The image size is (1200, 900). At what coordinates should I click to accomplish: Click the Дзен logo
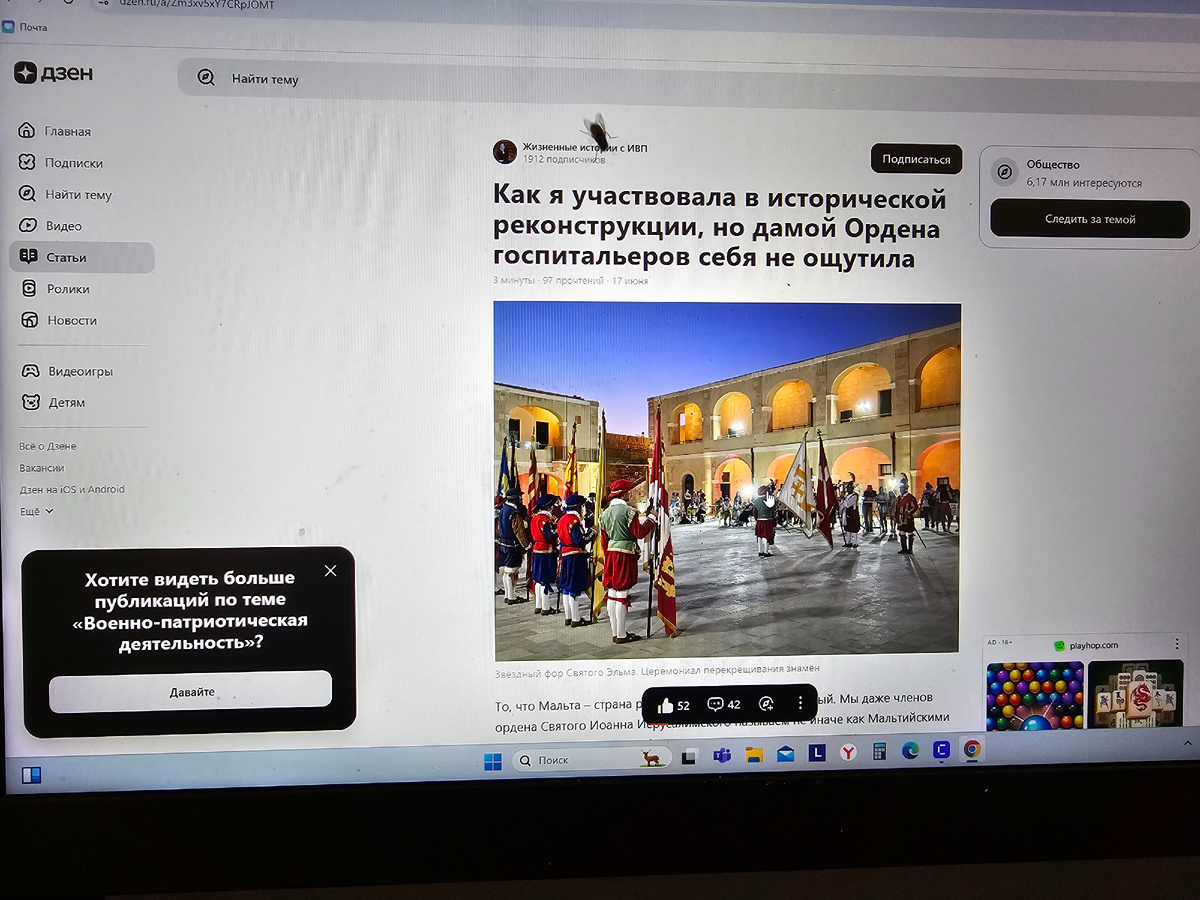pyautogui.click(x=54, y=73)
